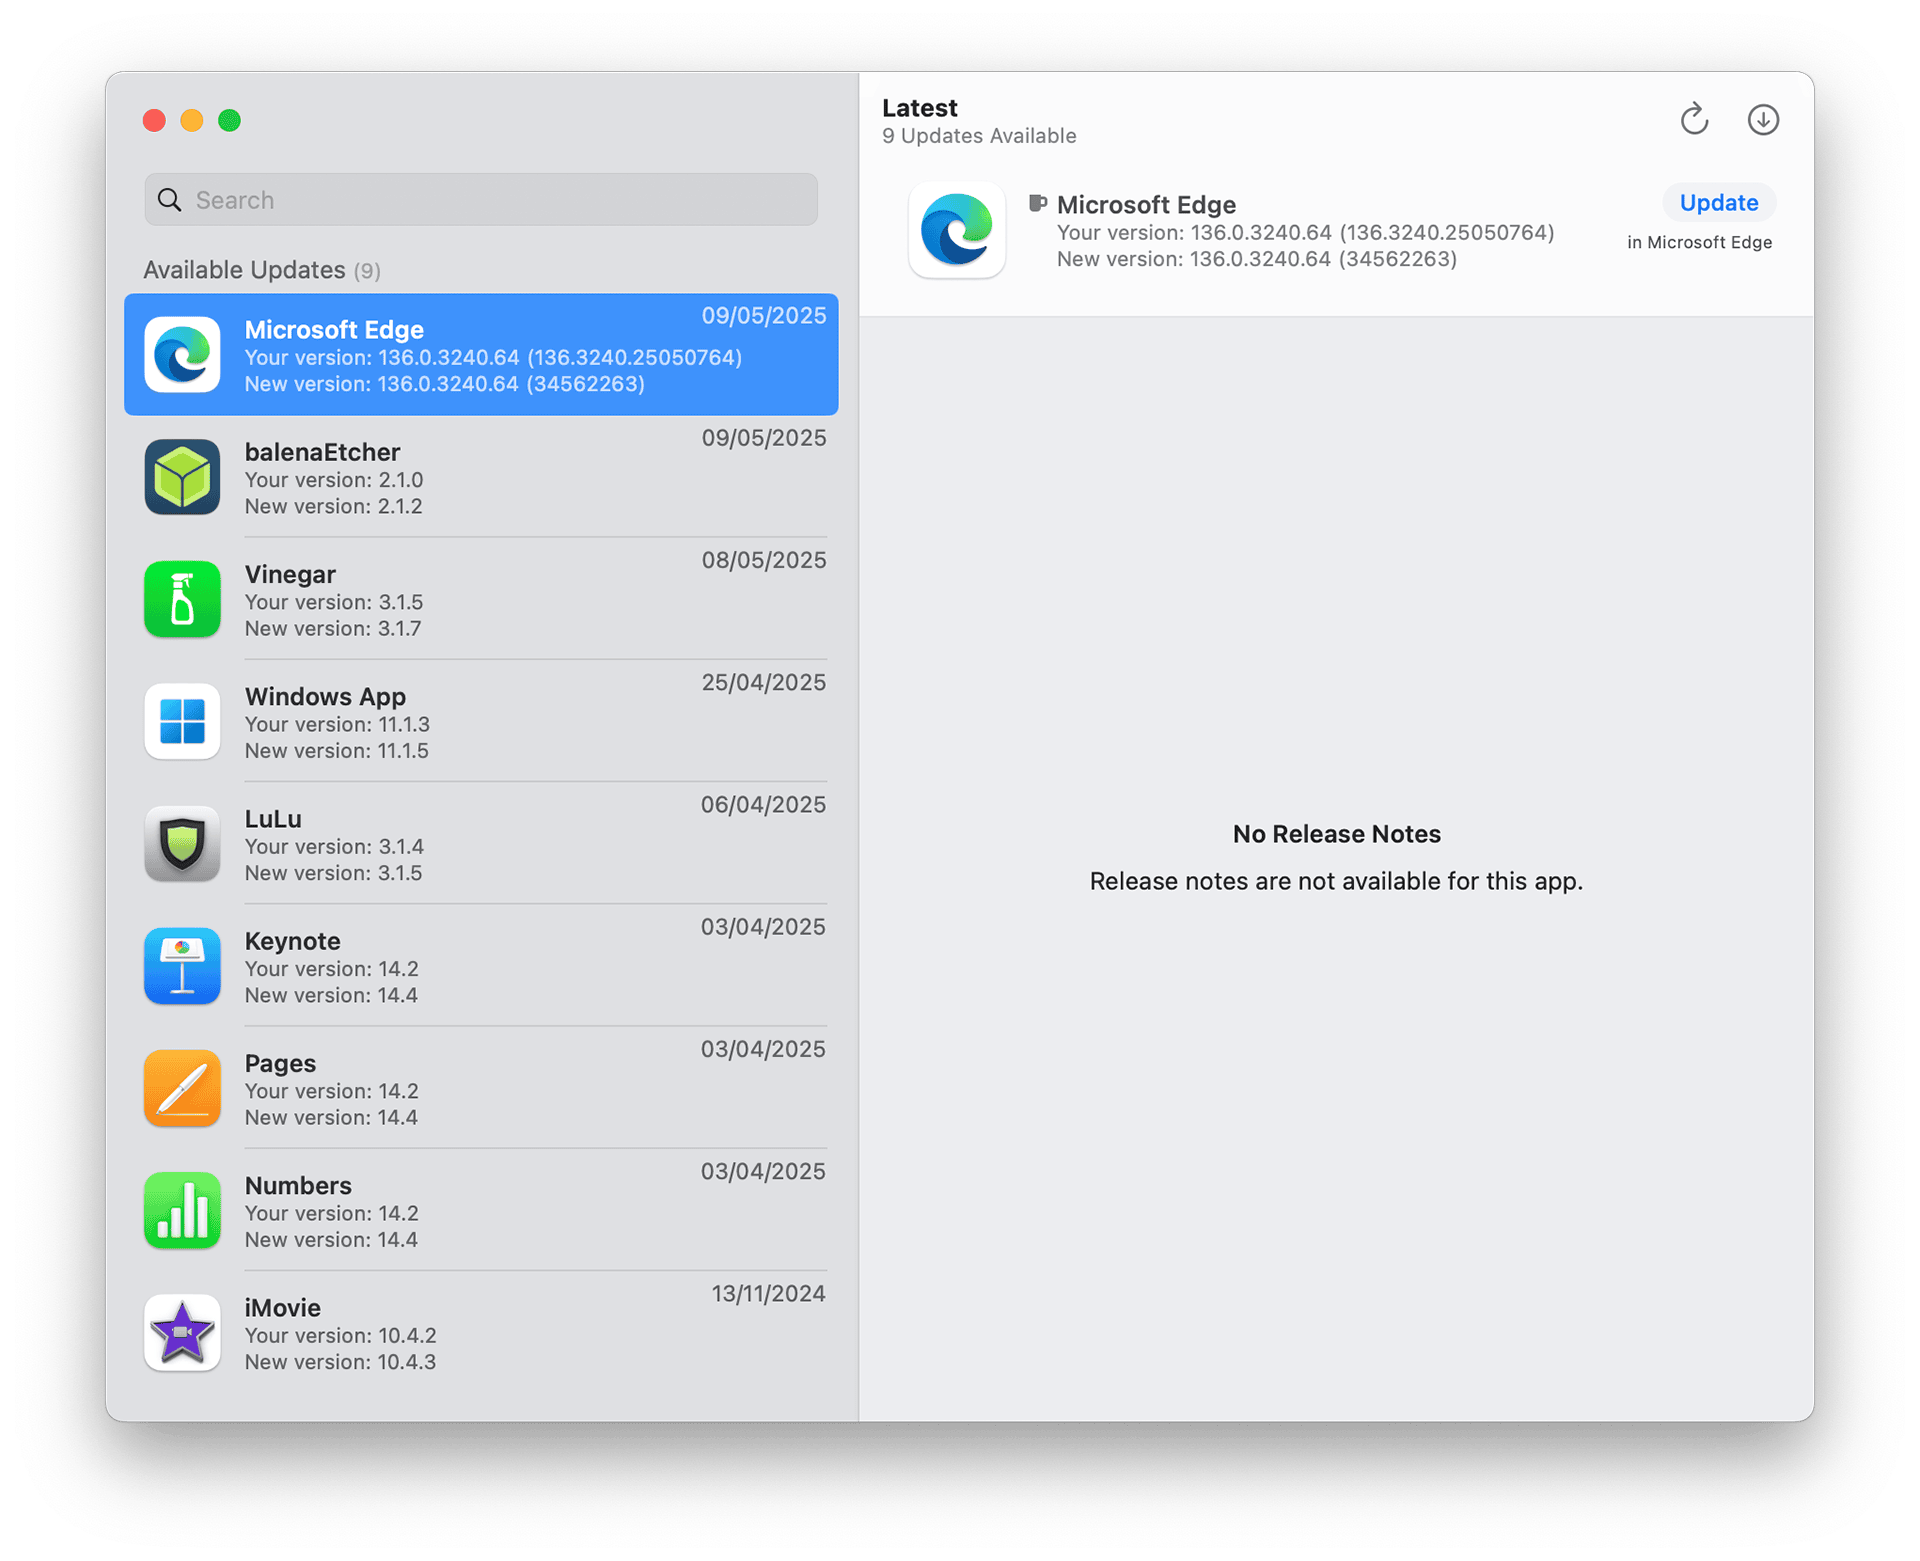The height and width of the screenshot is (1561, 1920).
Task: Click the 'Latest' heading in detail pane
Action: tap(919, 108)
